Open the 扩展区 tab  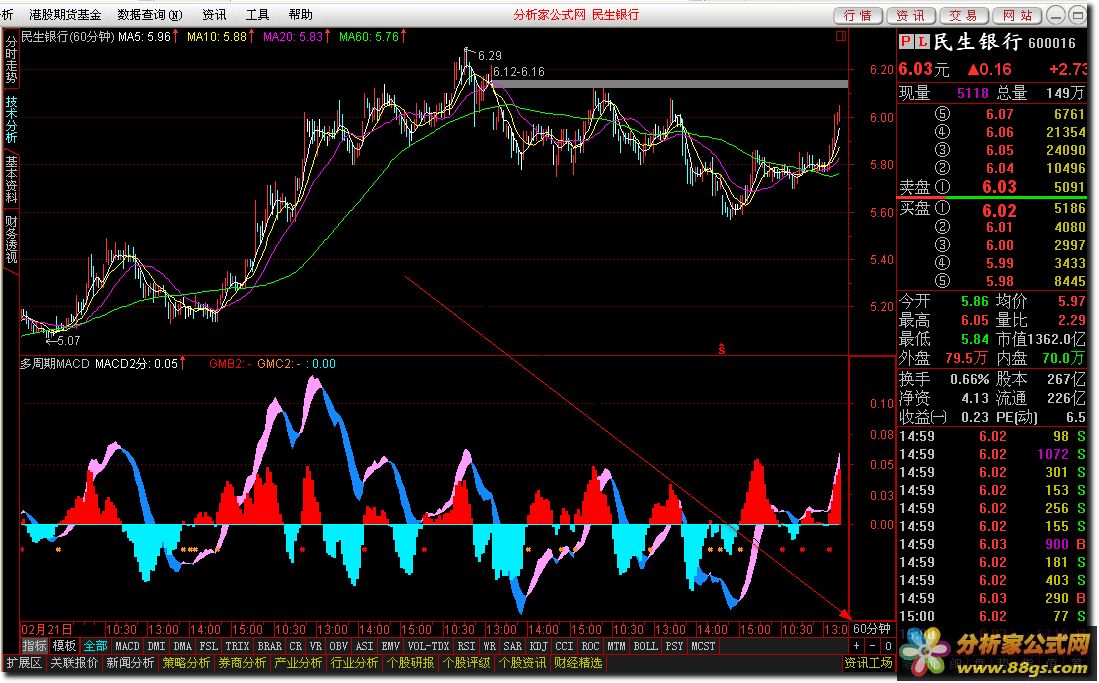[x=25, y=663]
